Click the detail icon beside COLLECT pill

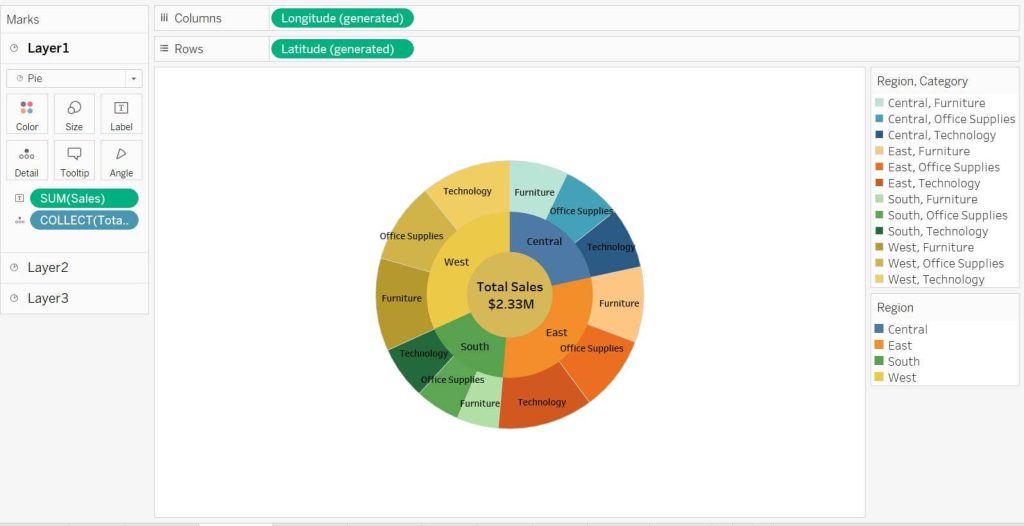(x=20, y=221)
